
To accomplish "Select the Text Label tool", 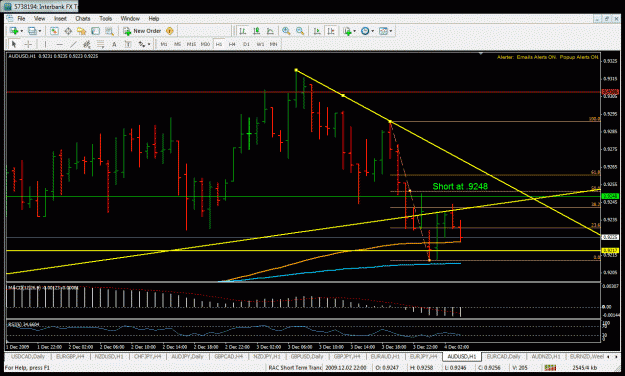I will [128, 44].
